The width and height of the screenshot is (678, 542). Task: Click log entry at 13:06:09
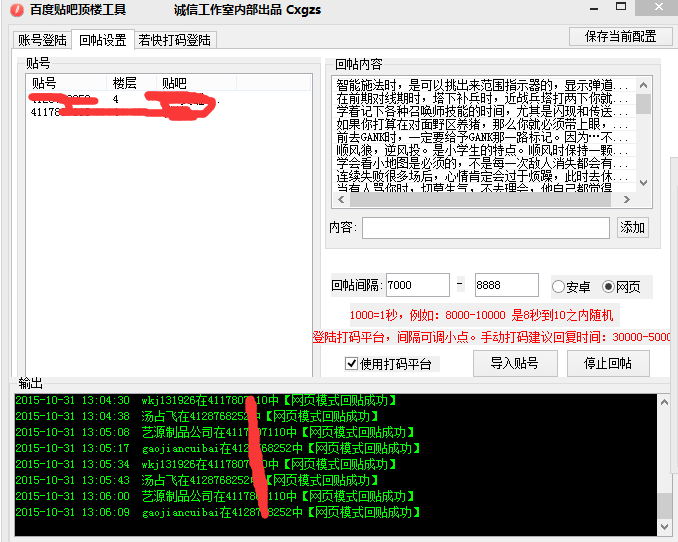[218, 512]
